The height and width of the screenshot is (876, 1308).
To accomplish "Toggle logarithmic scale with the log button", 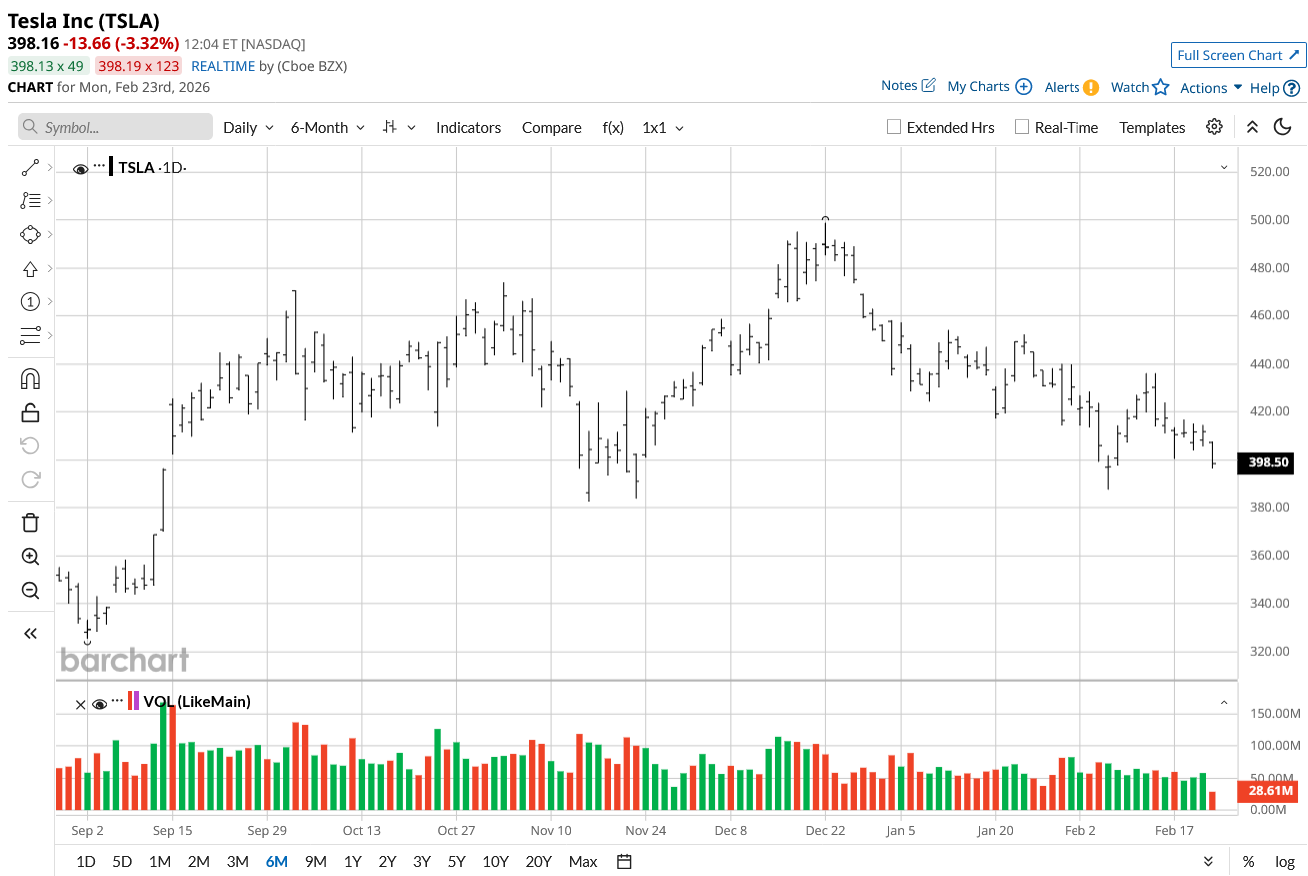I will 1285,861.
